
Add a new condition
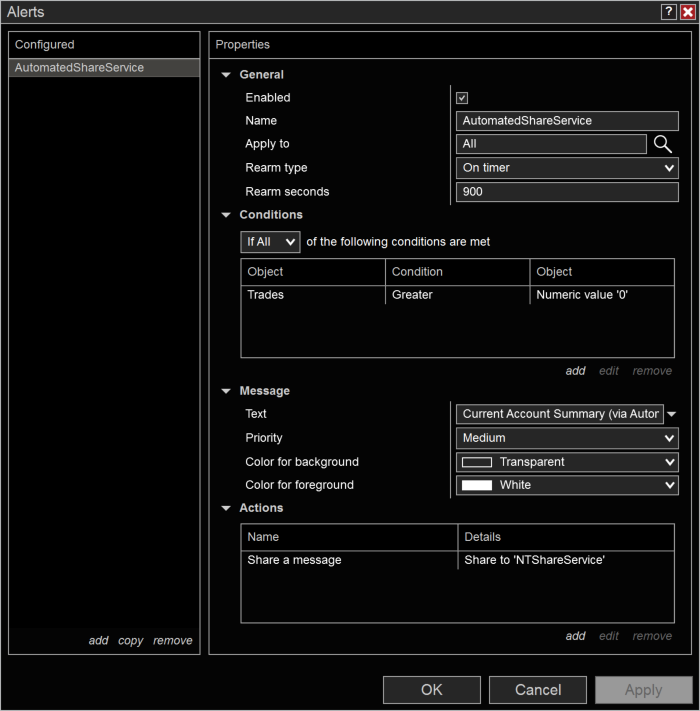pos(575,371)
